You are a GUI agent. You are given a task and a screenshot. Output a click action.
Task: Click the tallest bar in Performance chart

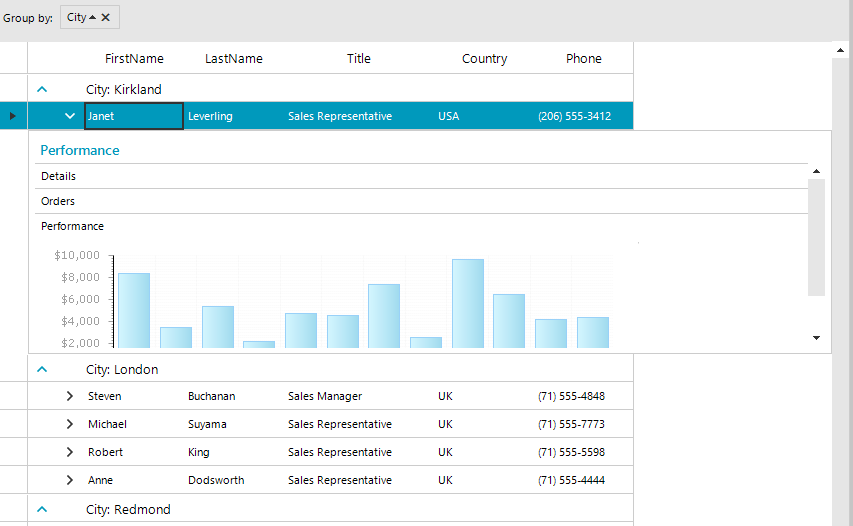click(468, 304)
